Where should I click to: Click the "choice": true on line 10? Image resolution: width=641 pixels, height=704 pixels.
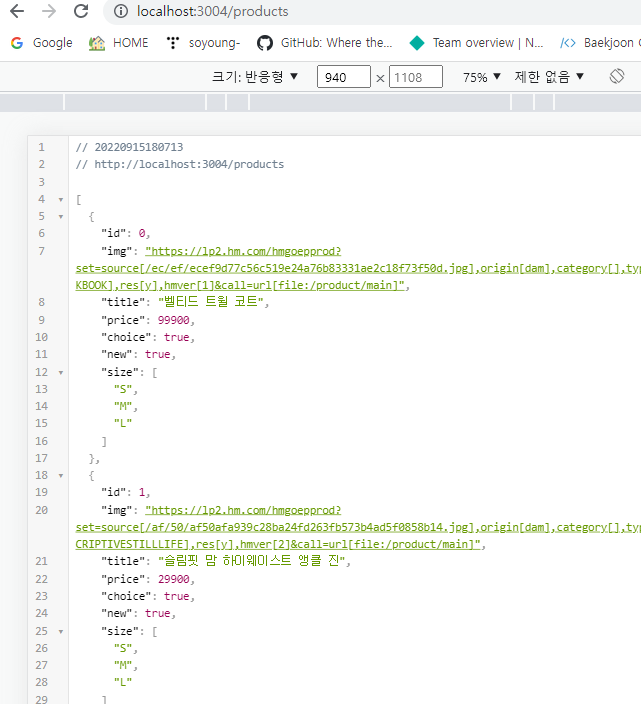[148, 337]
